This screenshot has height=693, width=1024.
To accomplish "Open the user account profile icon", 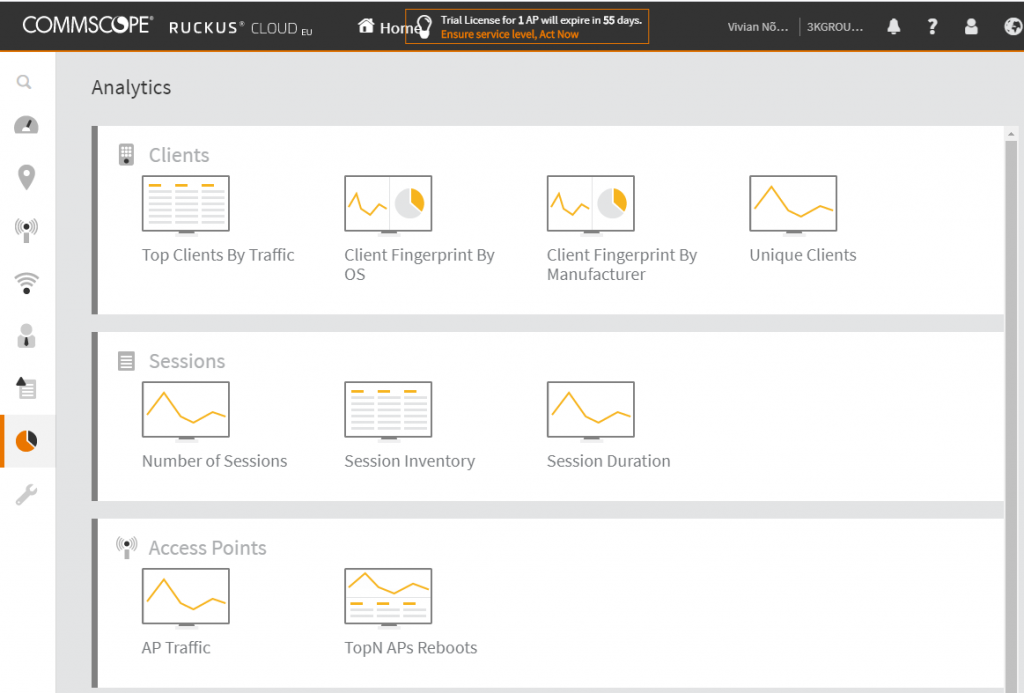I will pos(971,27).
